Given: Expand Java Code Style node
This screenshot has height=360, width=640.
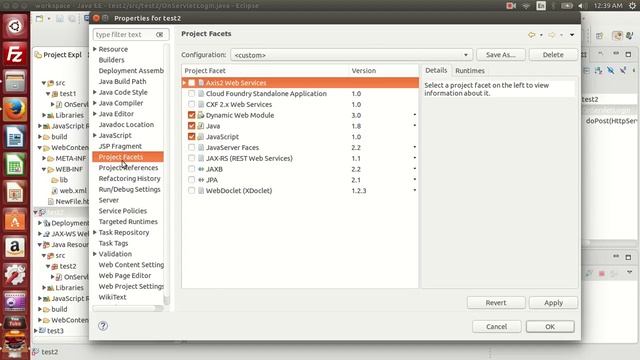Looking at the screenshot, I should point(95,92).
